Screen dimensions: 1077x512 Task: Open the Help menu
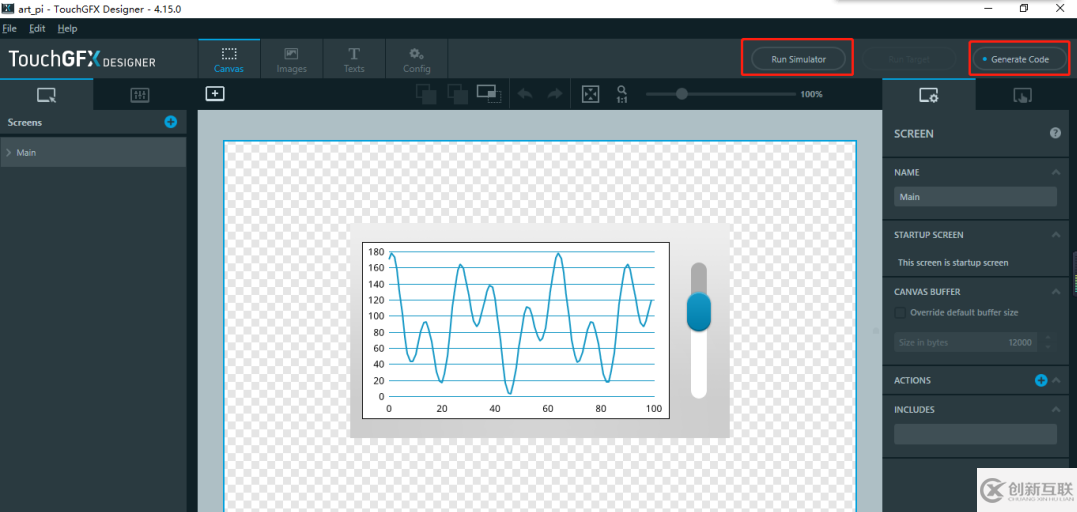67,29
